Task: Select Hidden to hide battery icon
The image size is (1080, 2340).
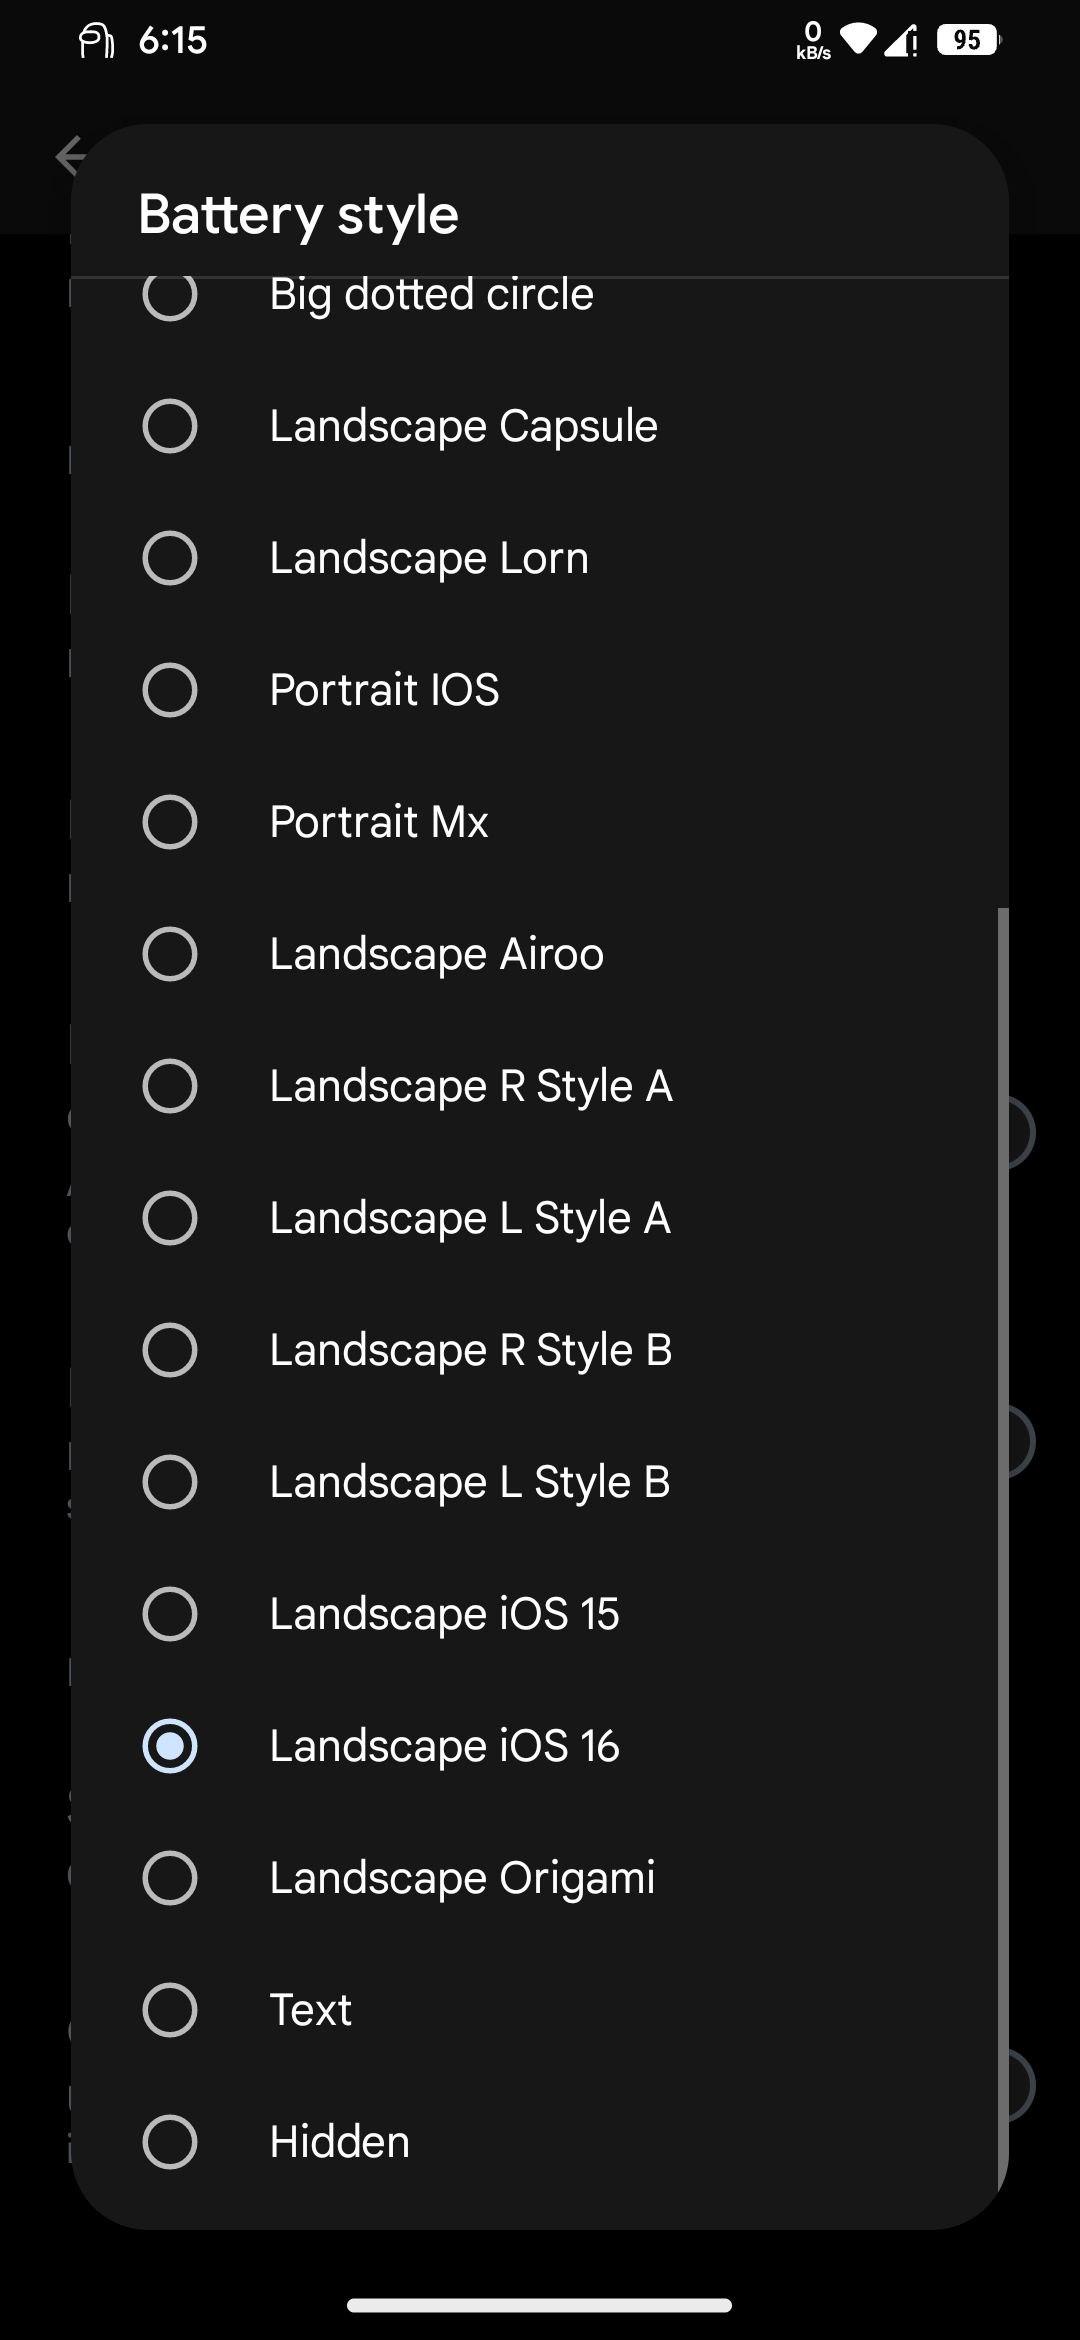Action: (x=540, y=2142)
